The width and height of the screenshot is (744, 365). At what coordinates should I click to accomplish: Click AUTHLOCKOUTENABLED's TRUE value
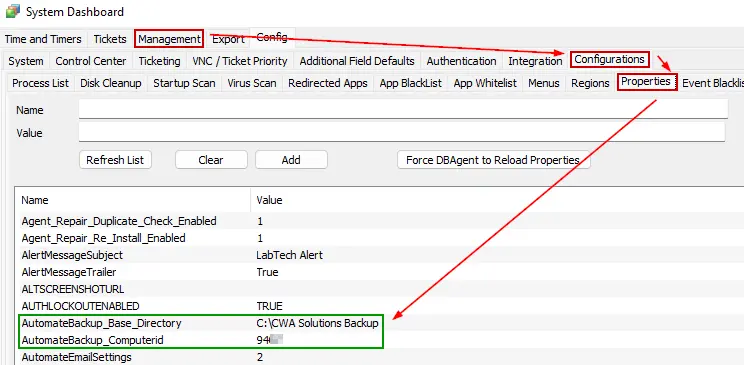point(269,306)
